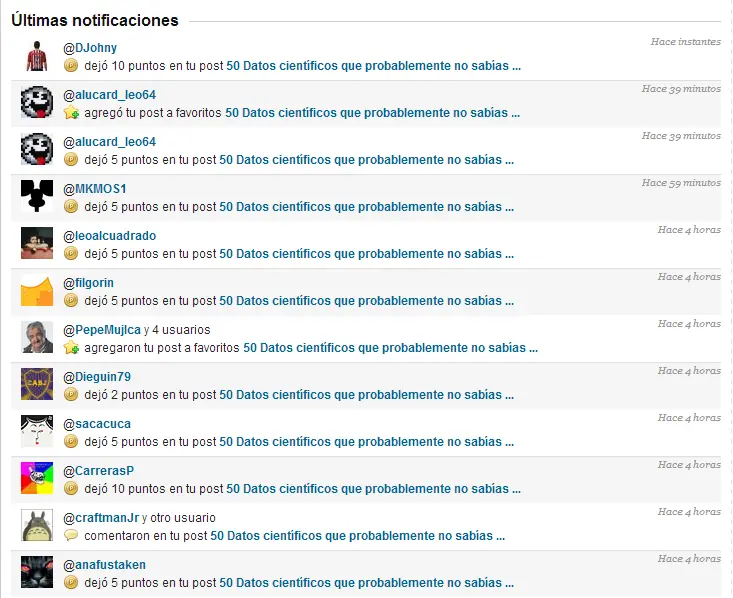The image size is (733, 598).
Task: Click the favorites star icon in alucard_leo64's notification
Action: tap(71, 112)
